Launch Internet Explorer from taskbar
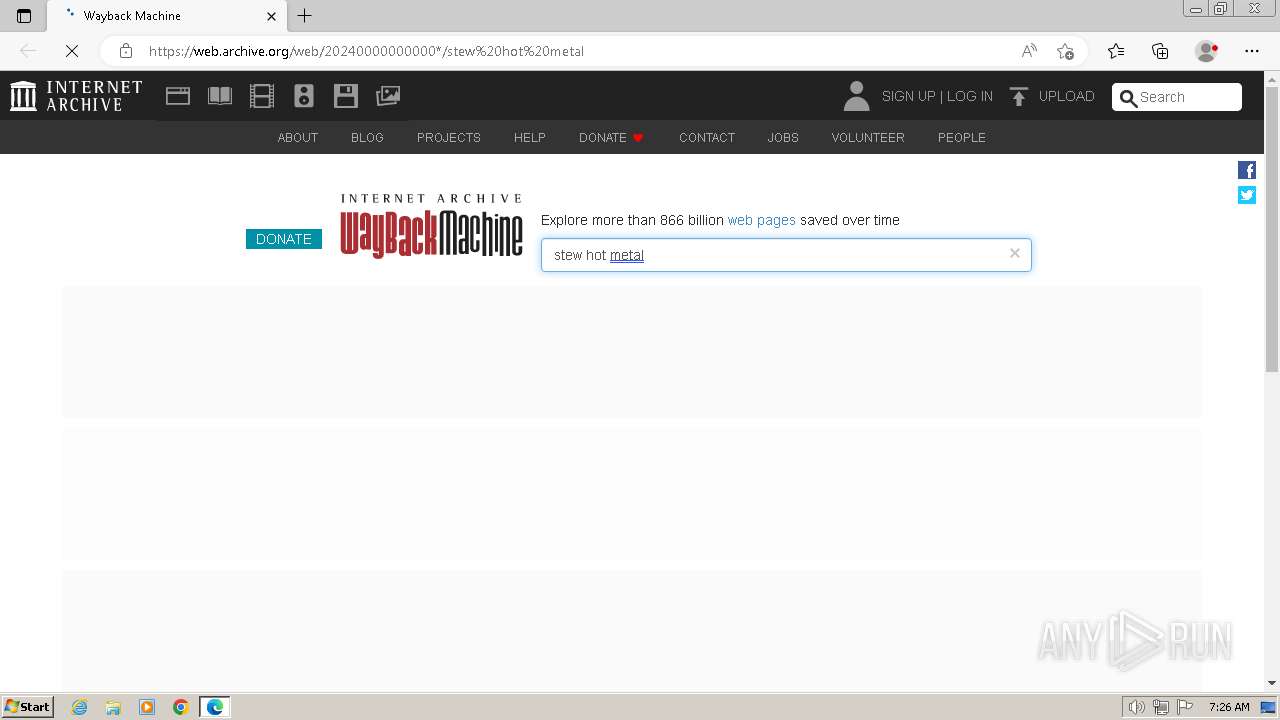 click(x=80, y=707)
